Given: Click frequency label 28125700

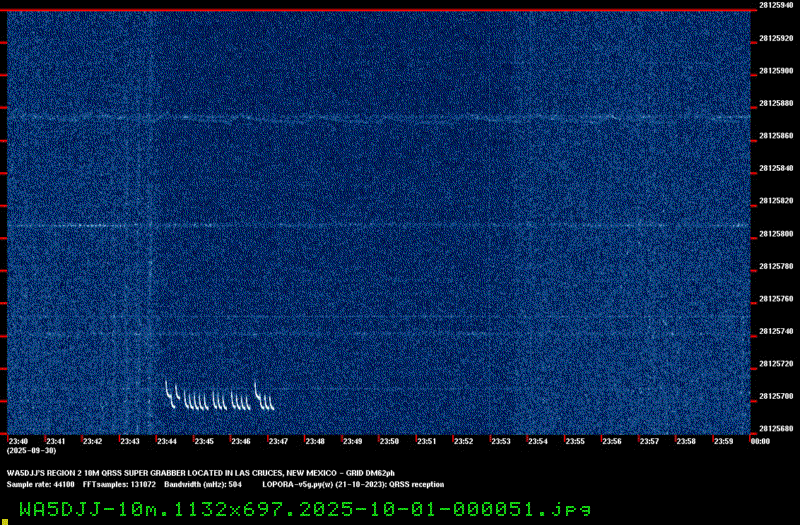Looking at the screenshot, I should click(776, 396).
